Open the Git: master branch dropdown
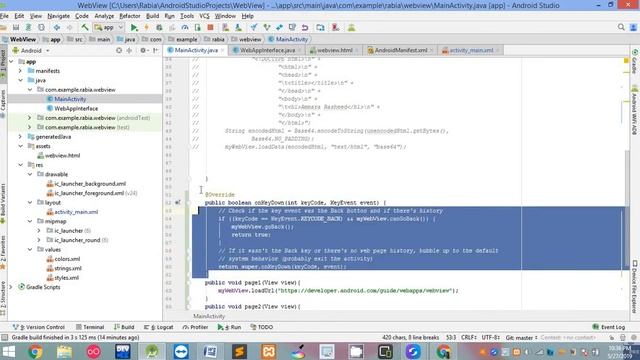The image size is (640, 360). coord(521,338)
